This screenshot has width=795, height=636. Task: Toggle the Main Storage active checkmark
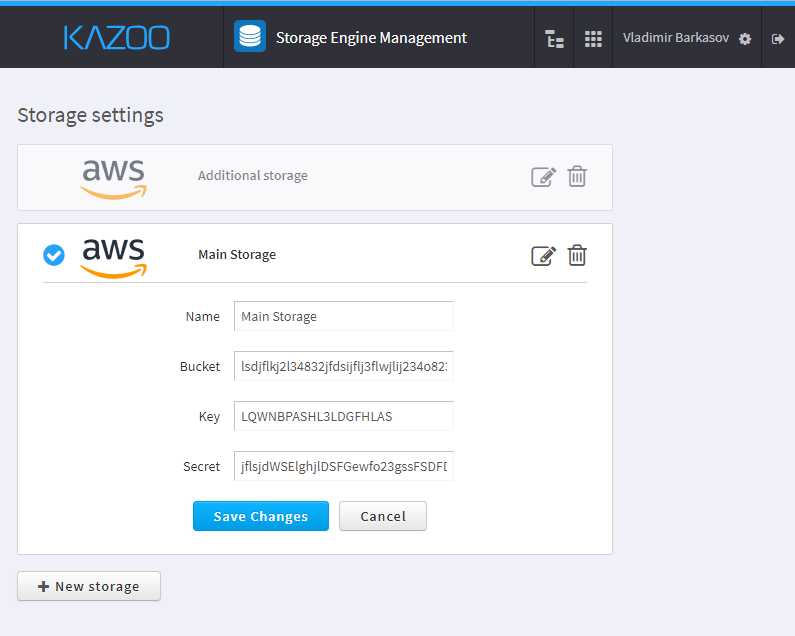[54, 256]
